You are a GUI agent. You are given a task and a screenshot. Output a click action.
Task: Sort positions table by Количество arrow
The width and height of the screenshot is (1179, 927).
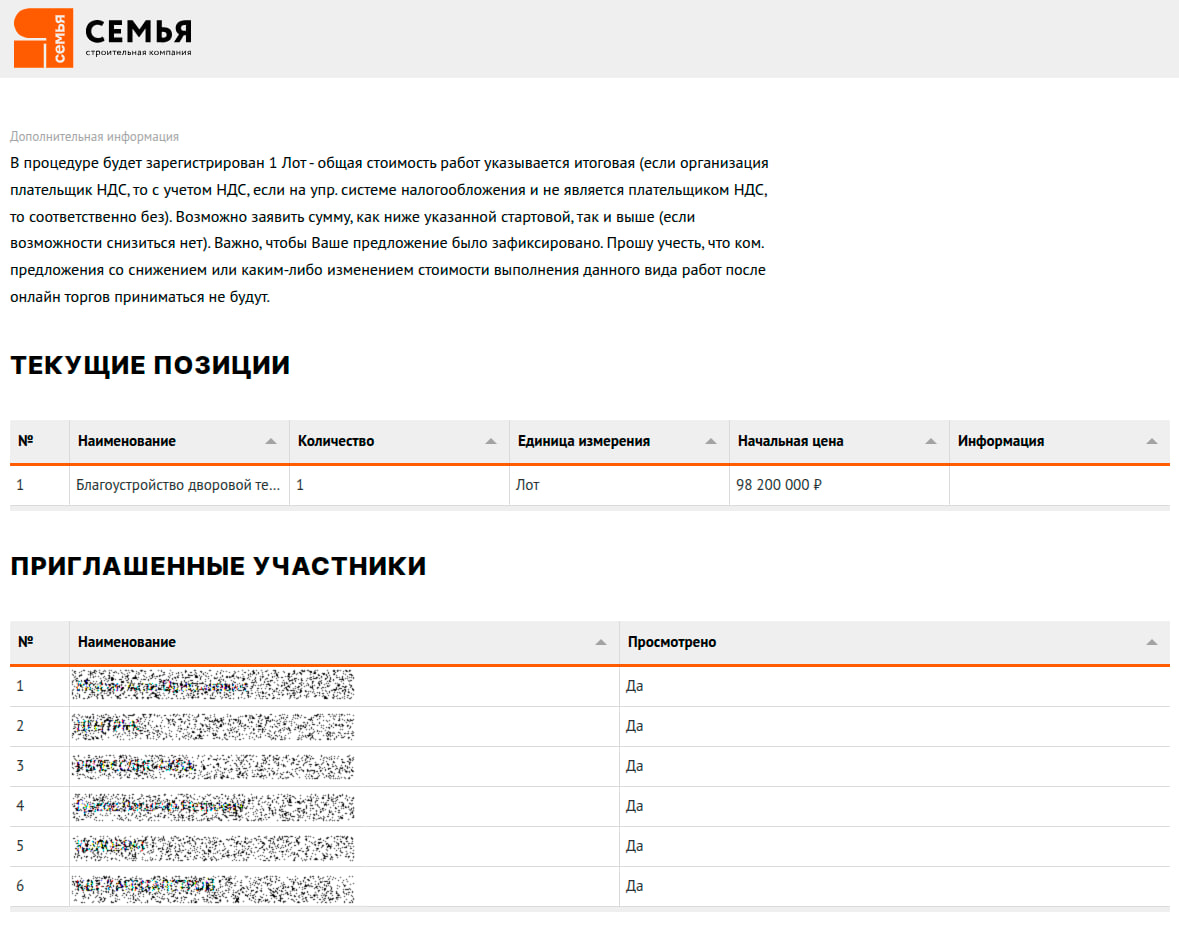pos(491,441)
